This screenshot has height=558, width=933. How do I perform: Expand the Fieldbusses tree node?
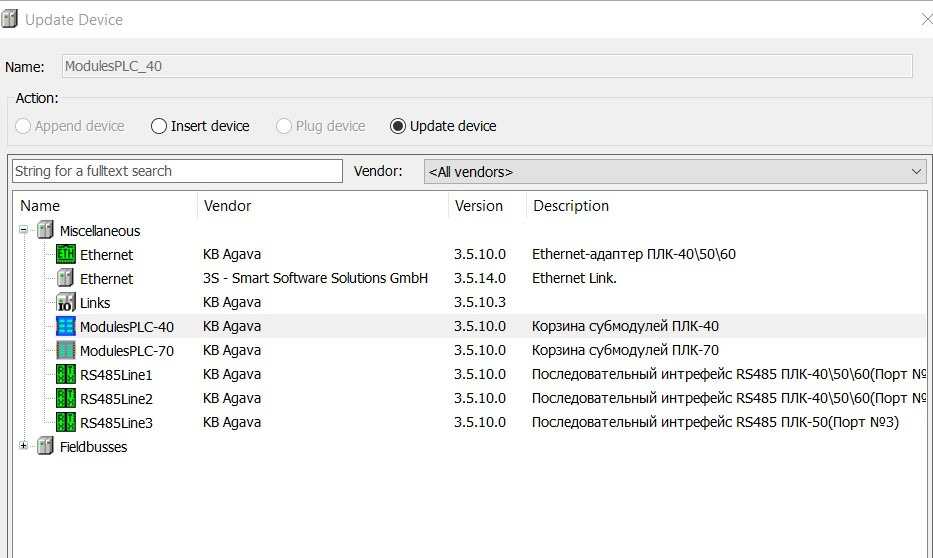pos(23,446)
